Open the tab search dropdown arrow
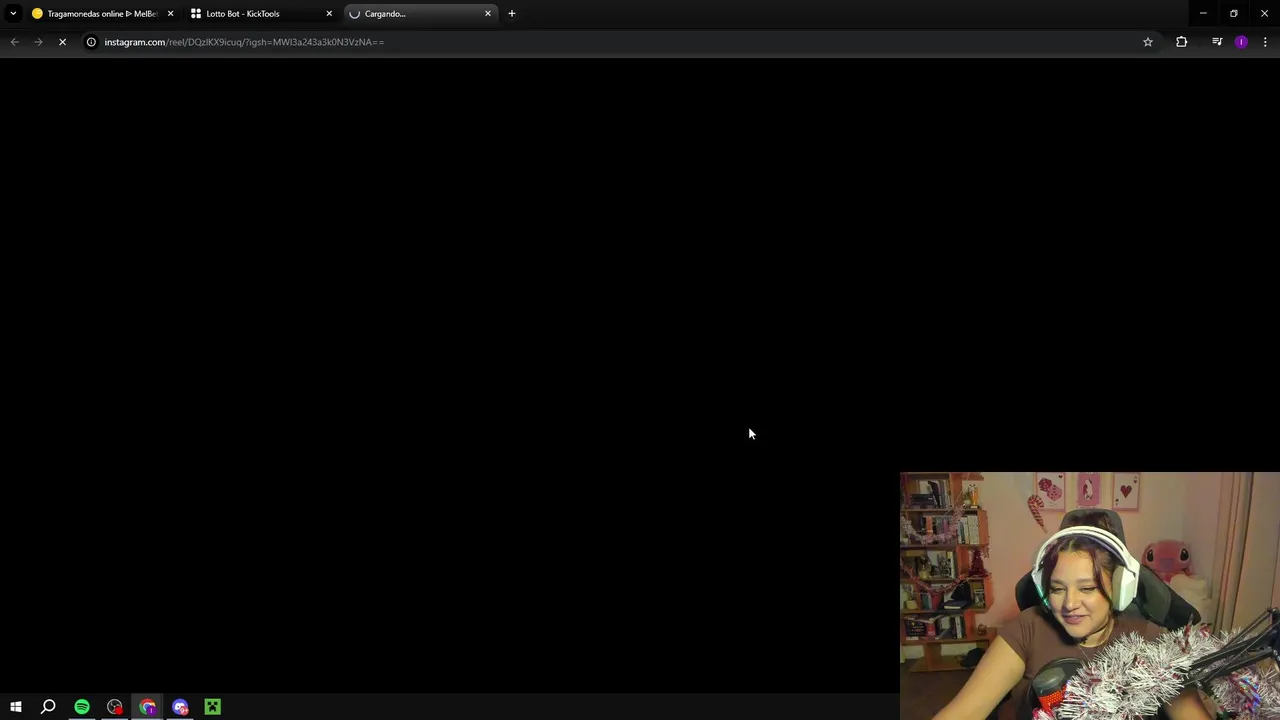This screenshot has width=1280, height=720. click(x=13, y=14)
